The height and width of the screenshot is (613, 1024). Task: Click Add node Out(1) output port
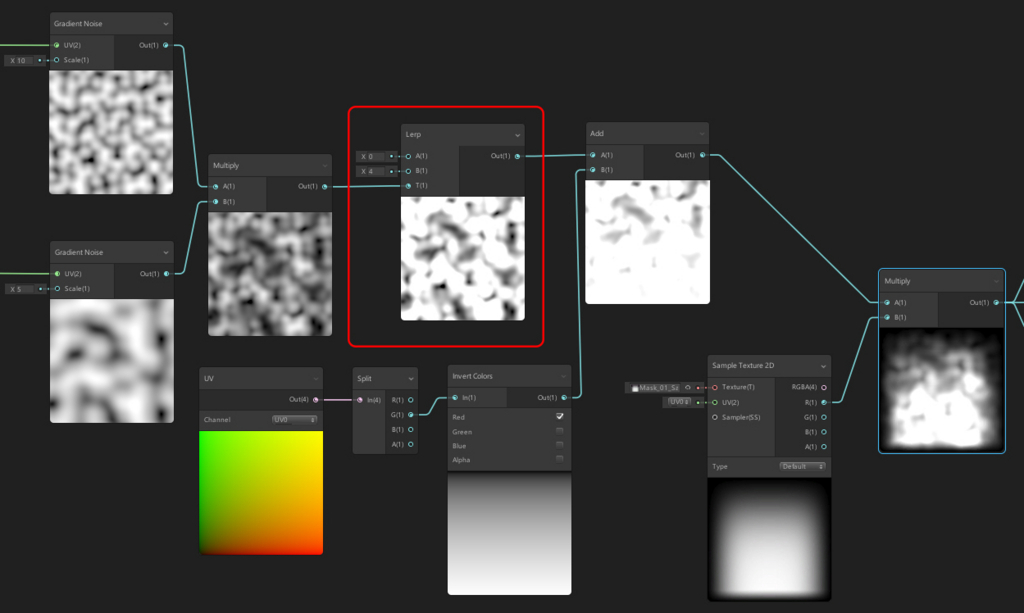(703, 155)
